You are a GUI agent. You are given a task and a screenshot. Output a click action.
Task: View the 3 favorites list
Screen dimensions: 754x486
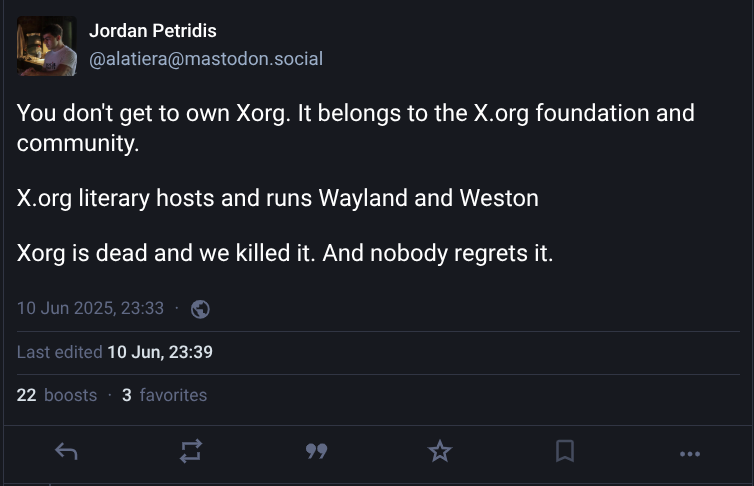click(164, 395)
